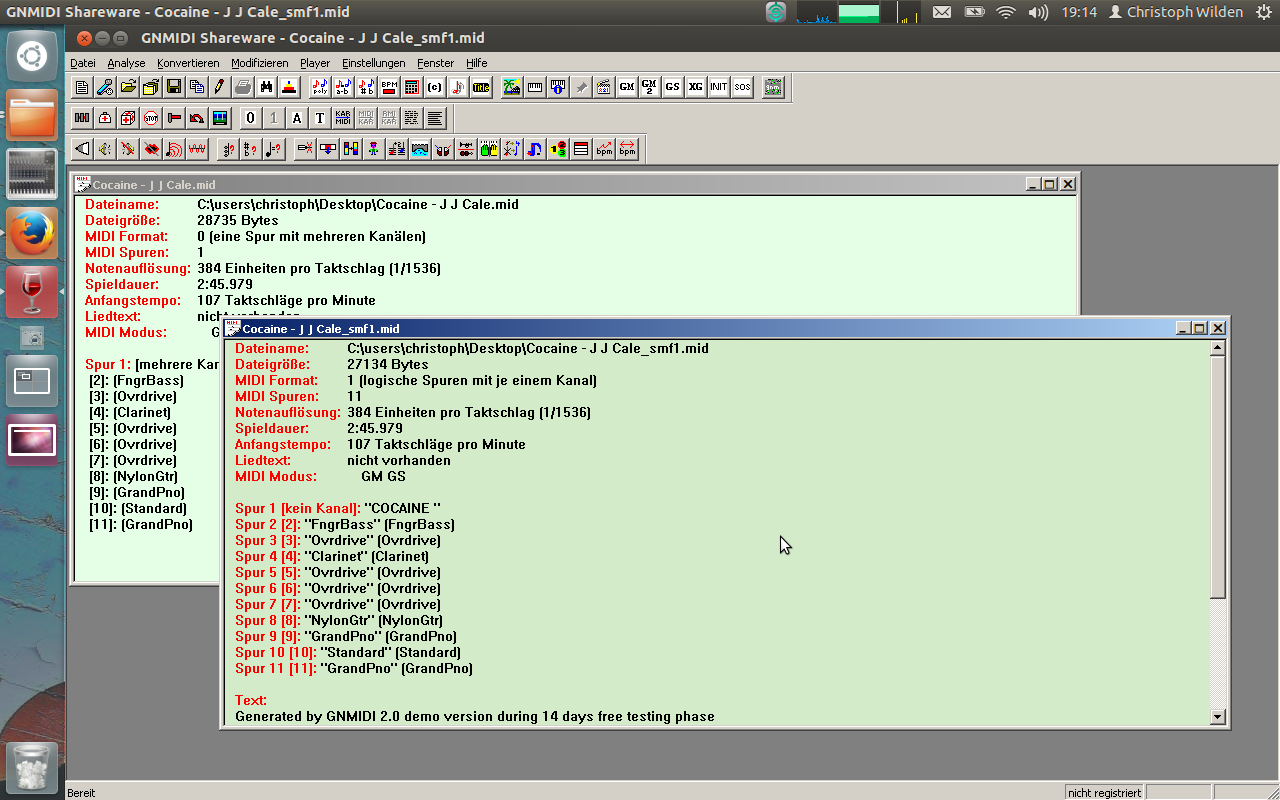The height and width of the screenshot is (800, 1280).
Task: Open the Analyse menu
Action: pos(126,63)
